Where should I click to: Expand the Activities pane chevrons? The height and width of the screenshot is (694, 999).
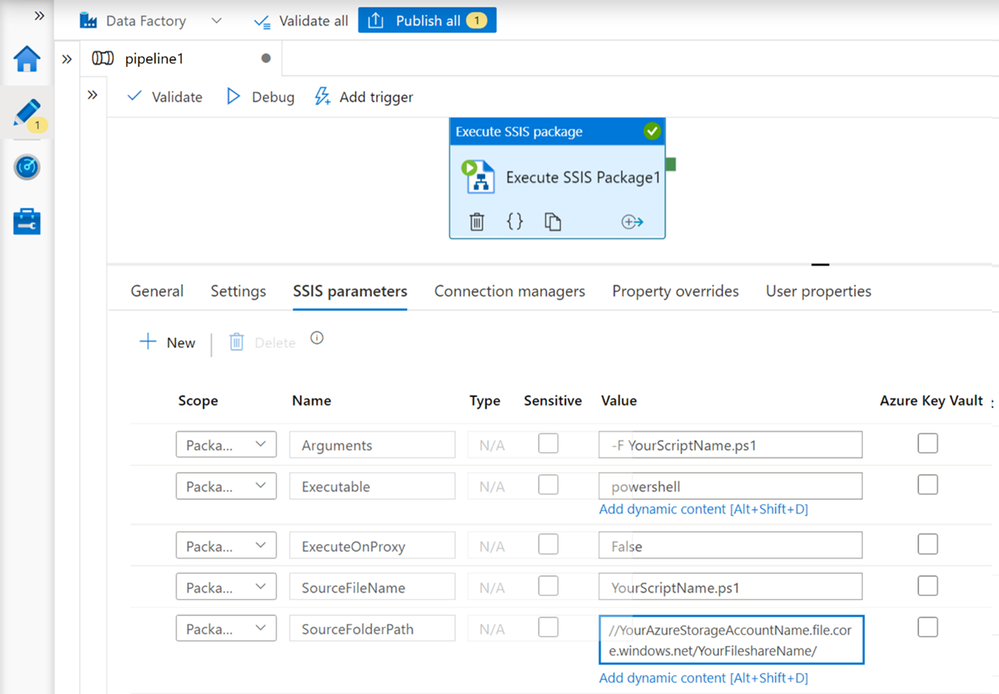pyautogui.click(x=92, y=95)
